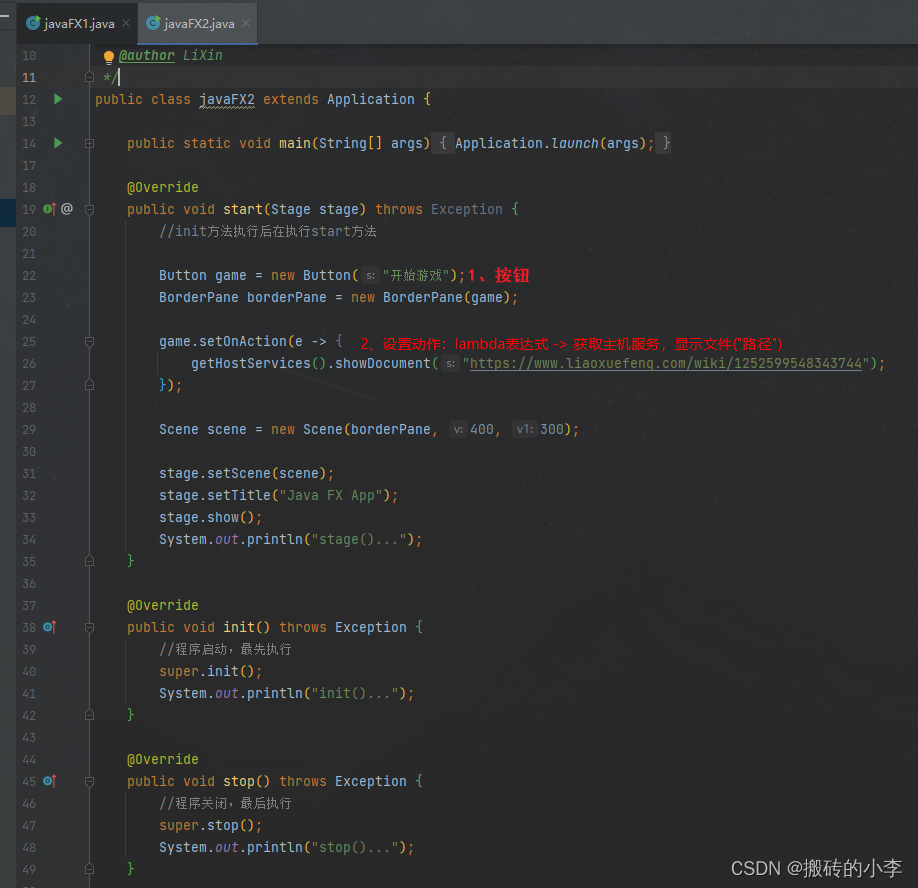This screenshot has height=888, width=918.
Task: Click the javaFX2 class name
Action: pos(227,100)
